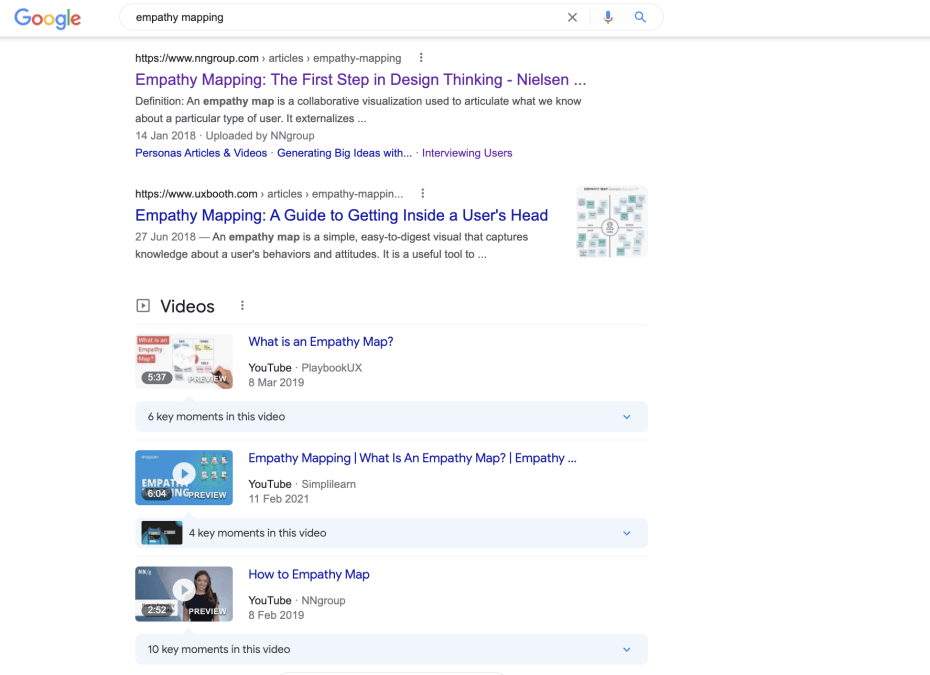This screenshot has width=930, height=675.
Task: Expand 10 key moments for the NNgroup video
Action: tap(626, 650)
